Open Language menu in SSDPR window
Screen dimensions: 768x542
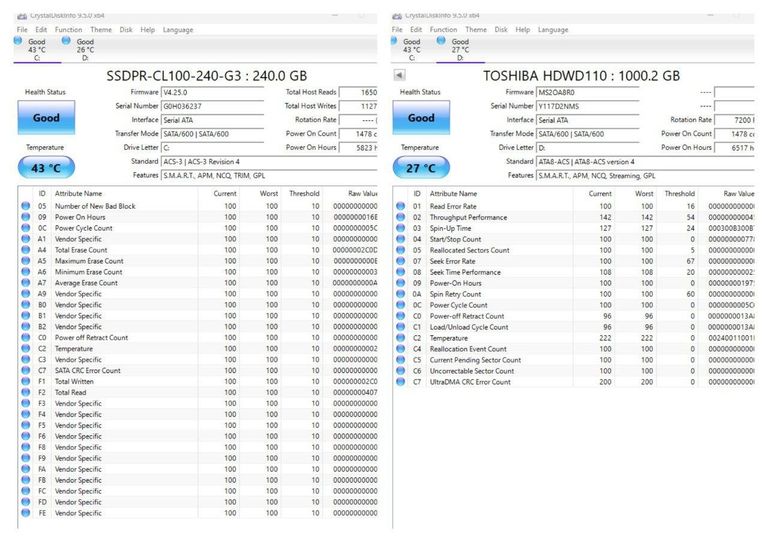coord(178,30)
